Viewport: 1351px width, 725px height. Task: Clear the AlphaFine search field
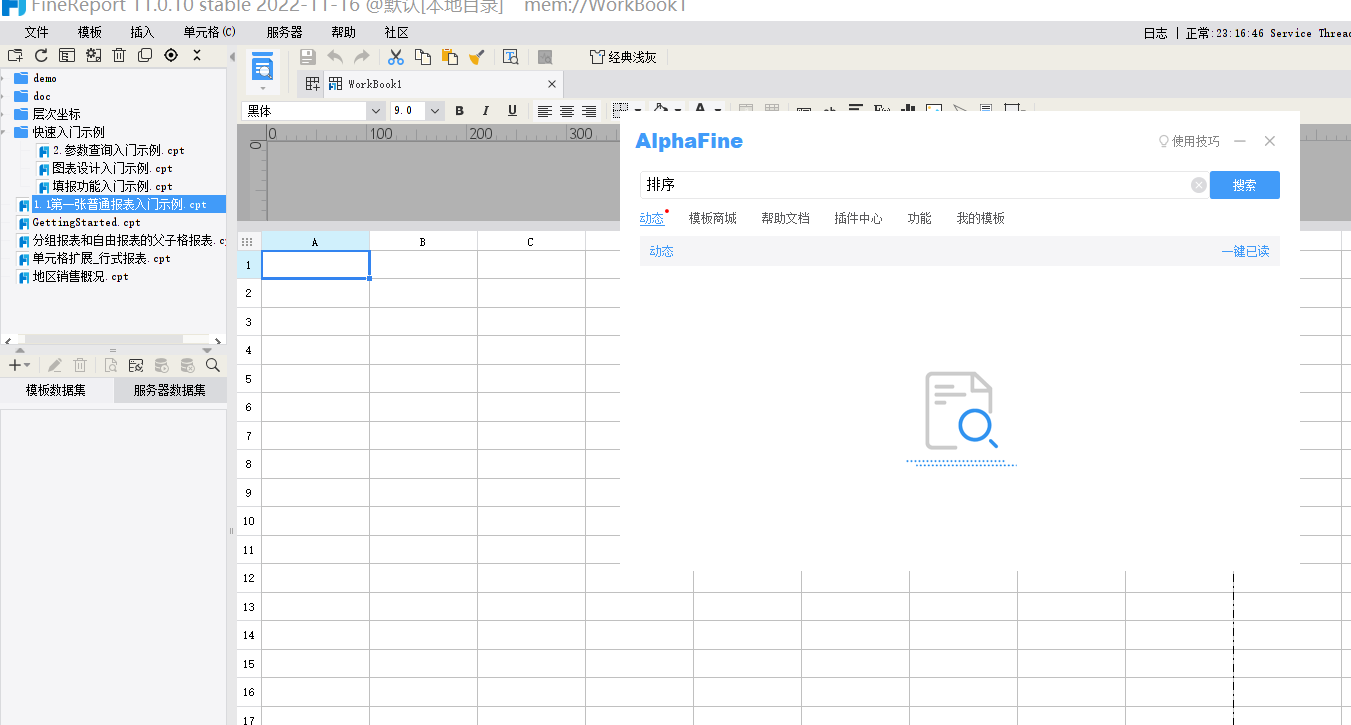1198,185
